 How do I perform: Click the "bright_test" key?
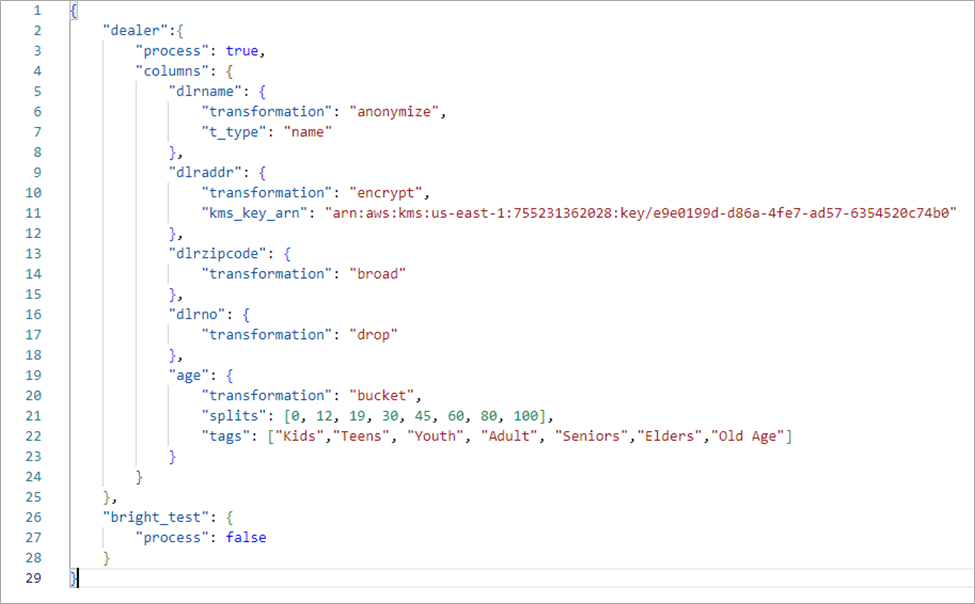[155, 518]
